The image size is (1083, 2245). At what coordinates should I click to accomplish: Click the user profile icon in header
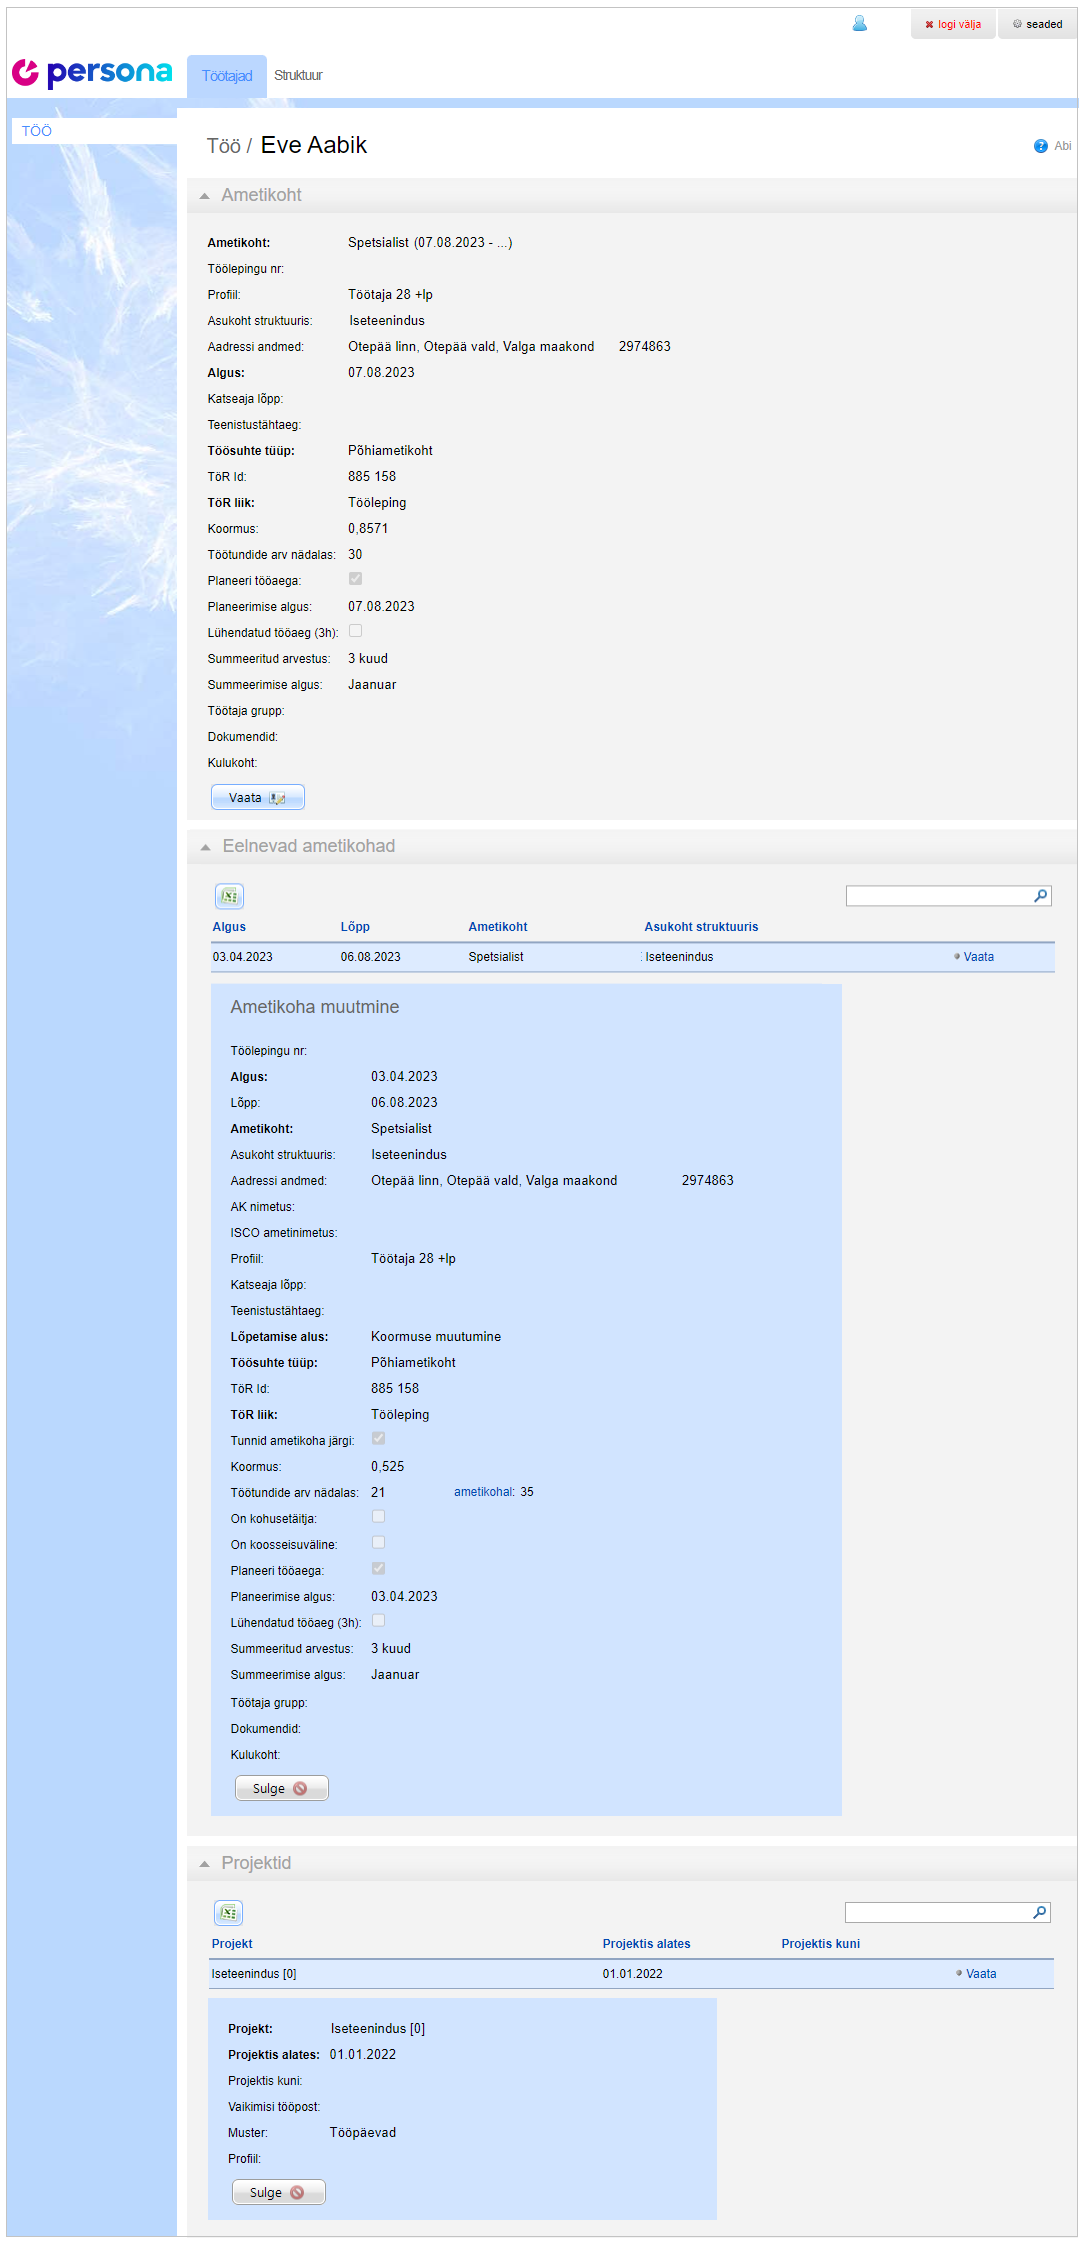pos(859,24)
